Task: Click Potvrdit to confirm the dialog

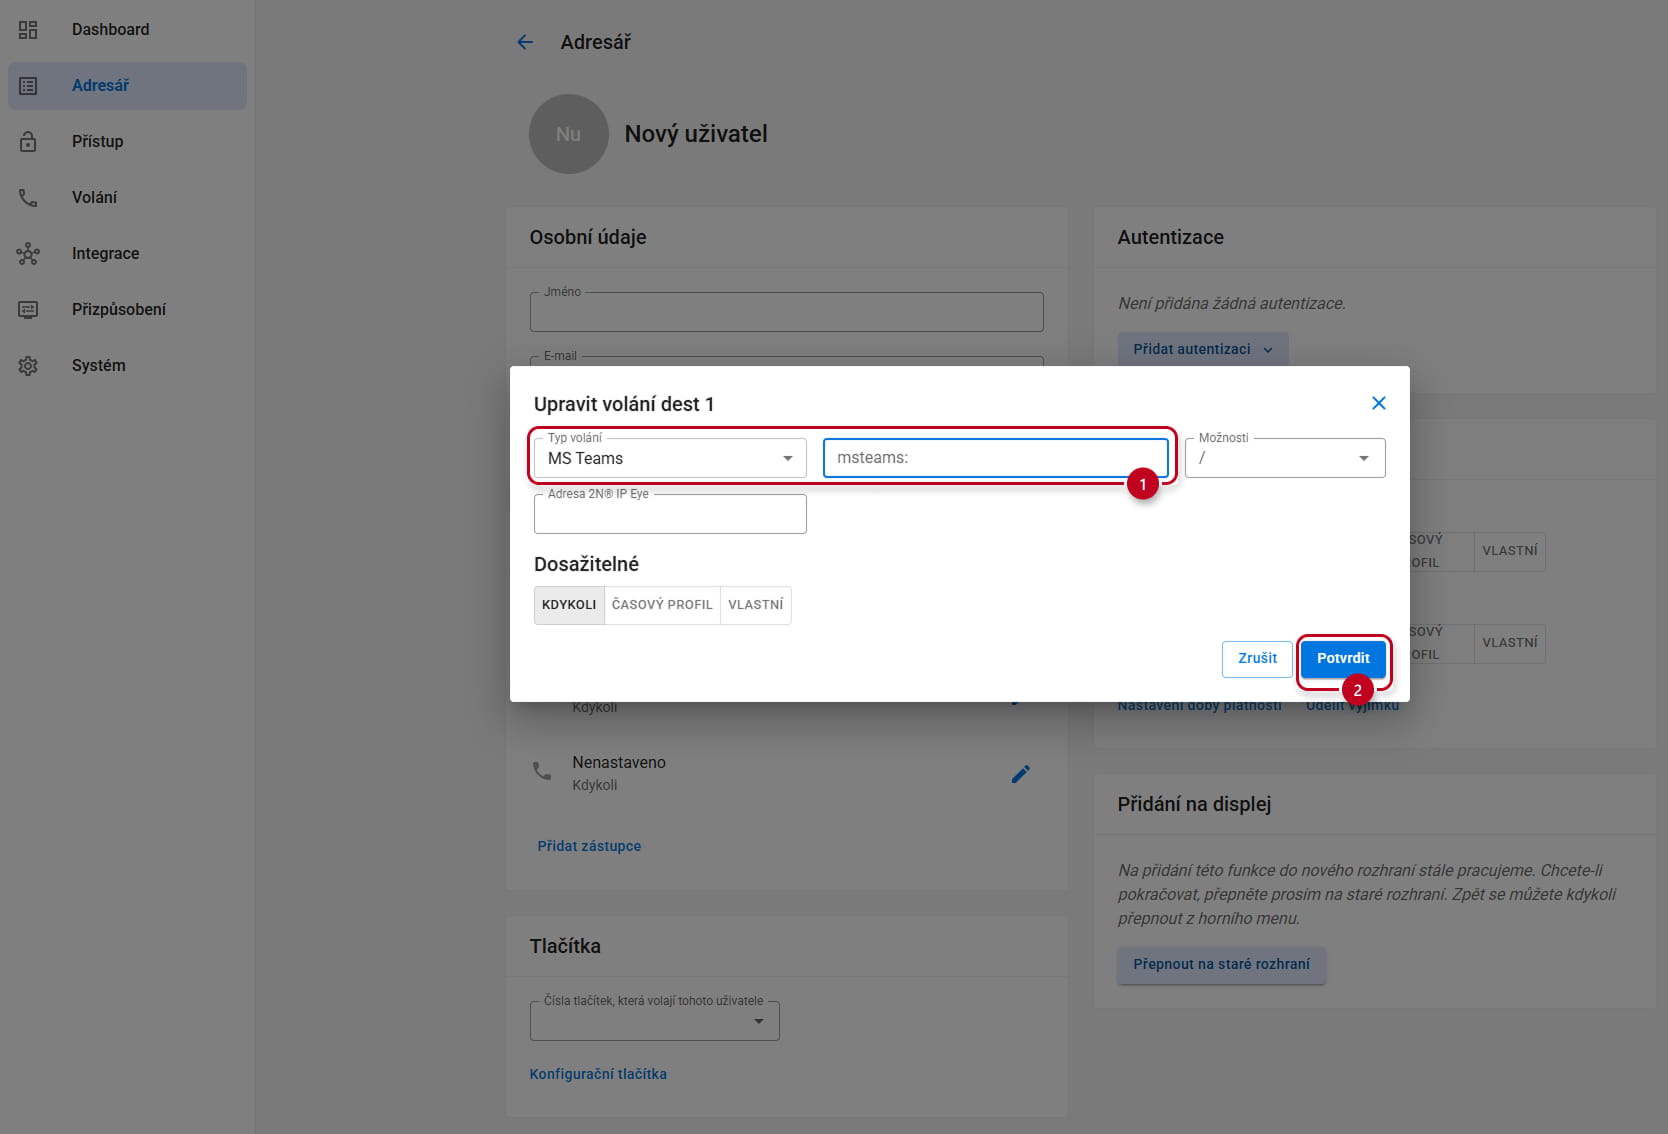Action: (1343, 659)
